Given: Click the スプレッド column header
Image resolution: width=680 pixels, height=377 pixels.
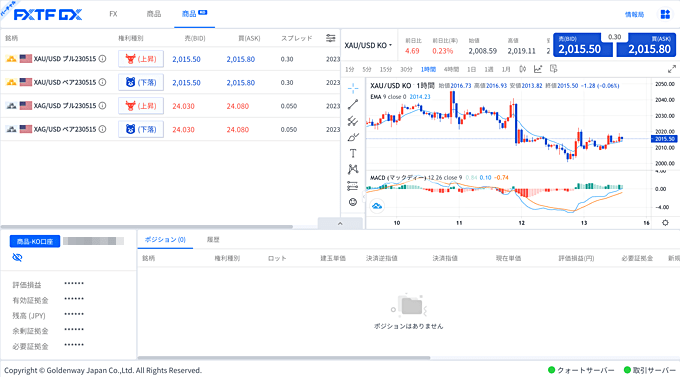Looking at the screenshot, I should click(297, 38).
